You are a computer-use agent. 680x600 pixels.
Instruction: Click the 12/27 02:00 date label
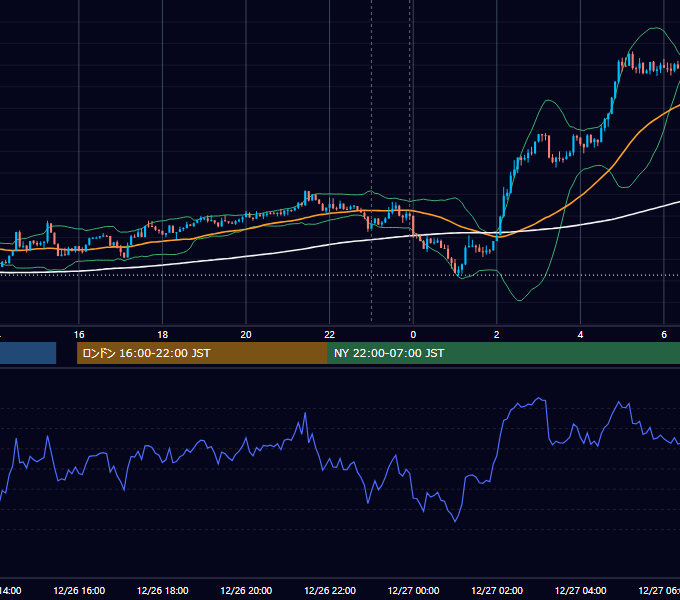[x=497, y=590]
